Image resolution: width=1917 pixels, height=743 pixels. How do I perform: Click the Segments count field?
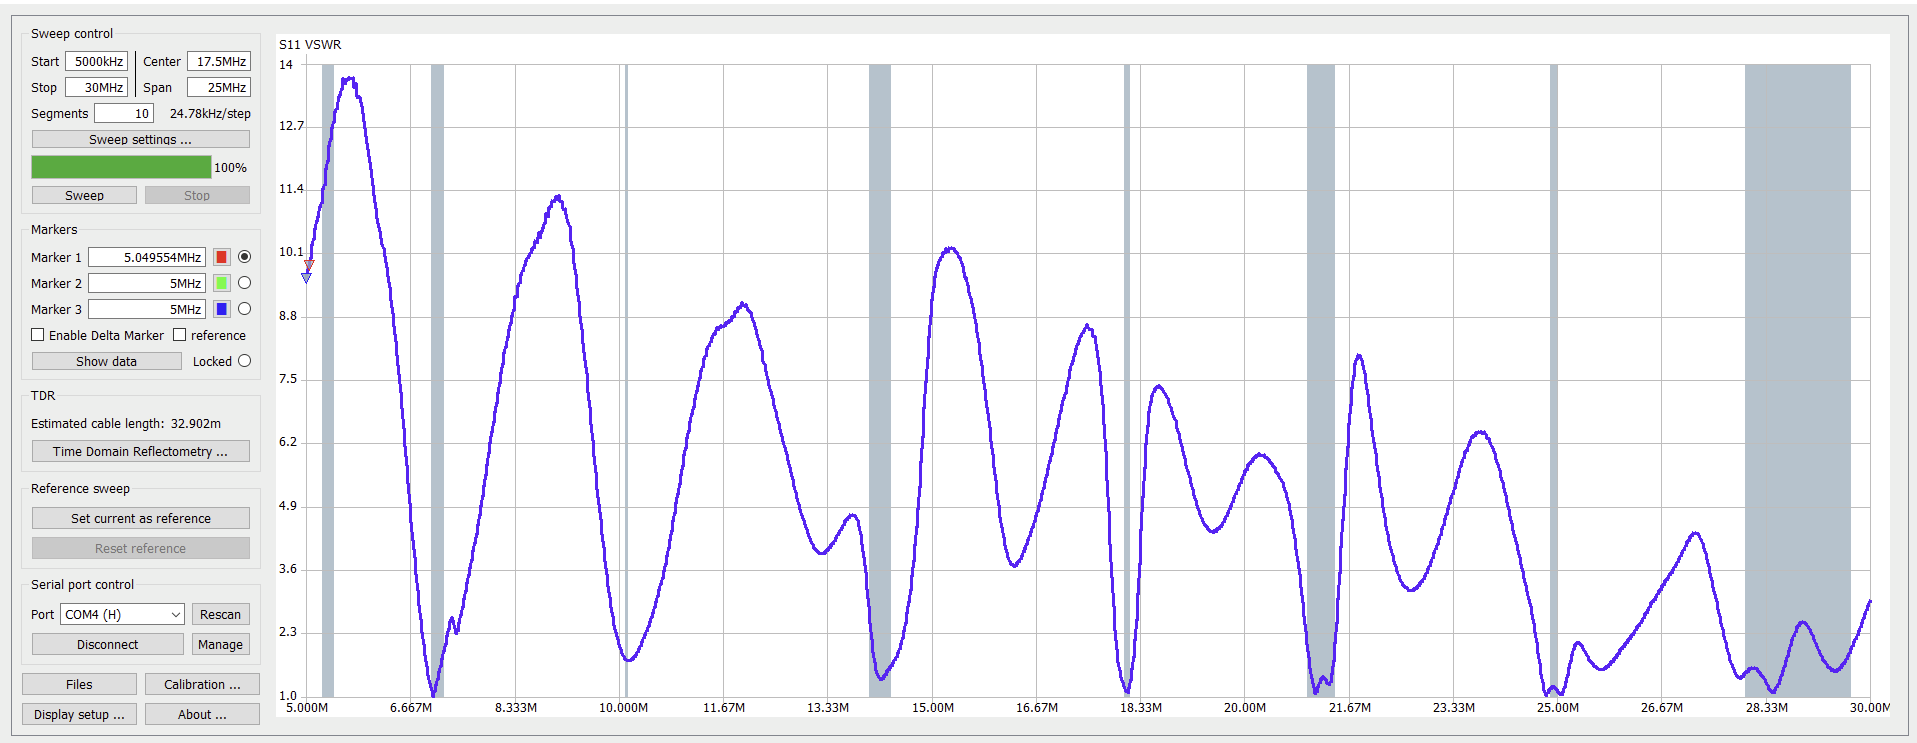(124, 113)
